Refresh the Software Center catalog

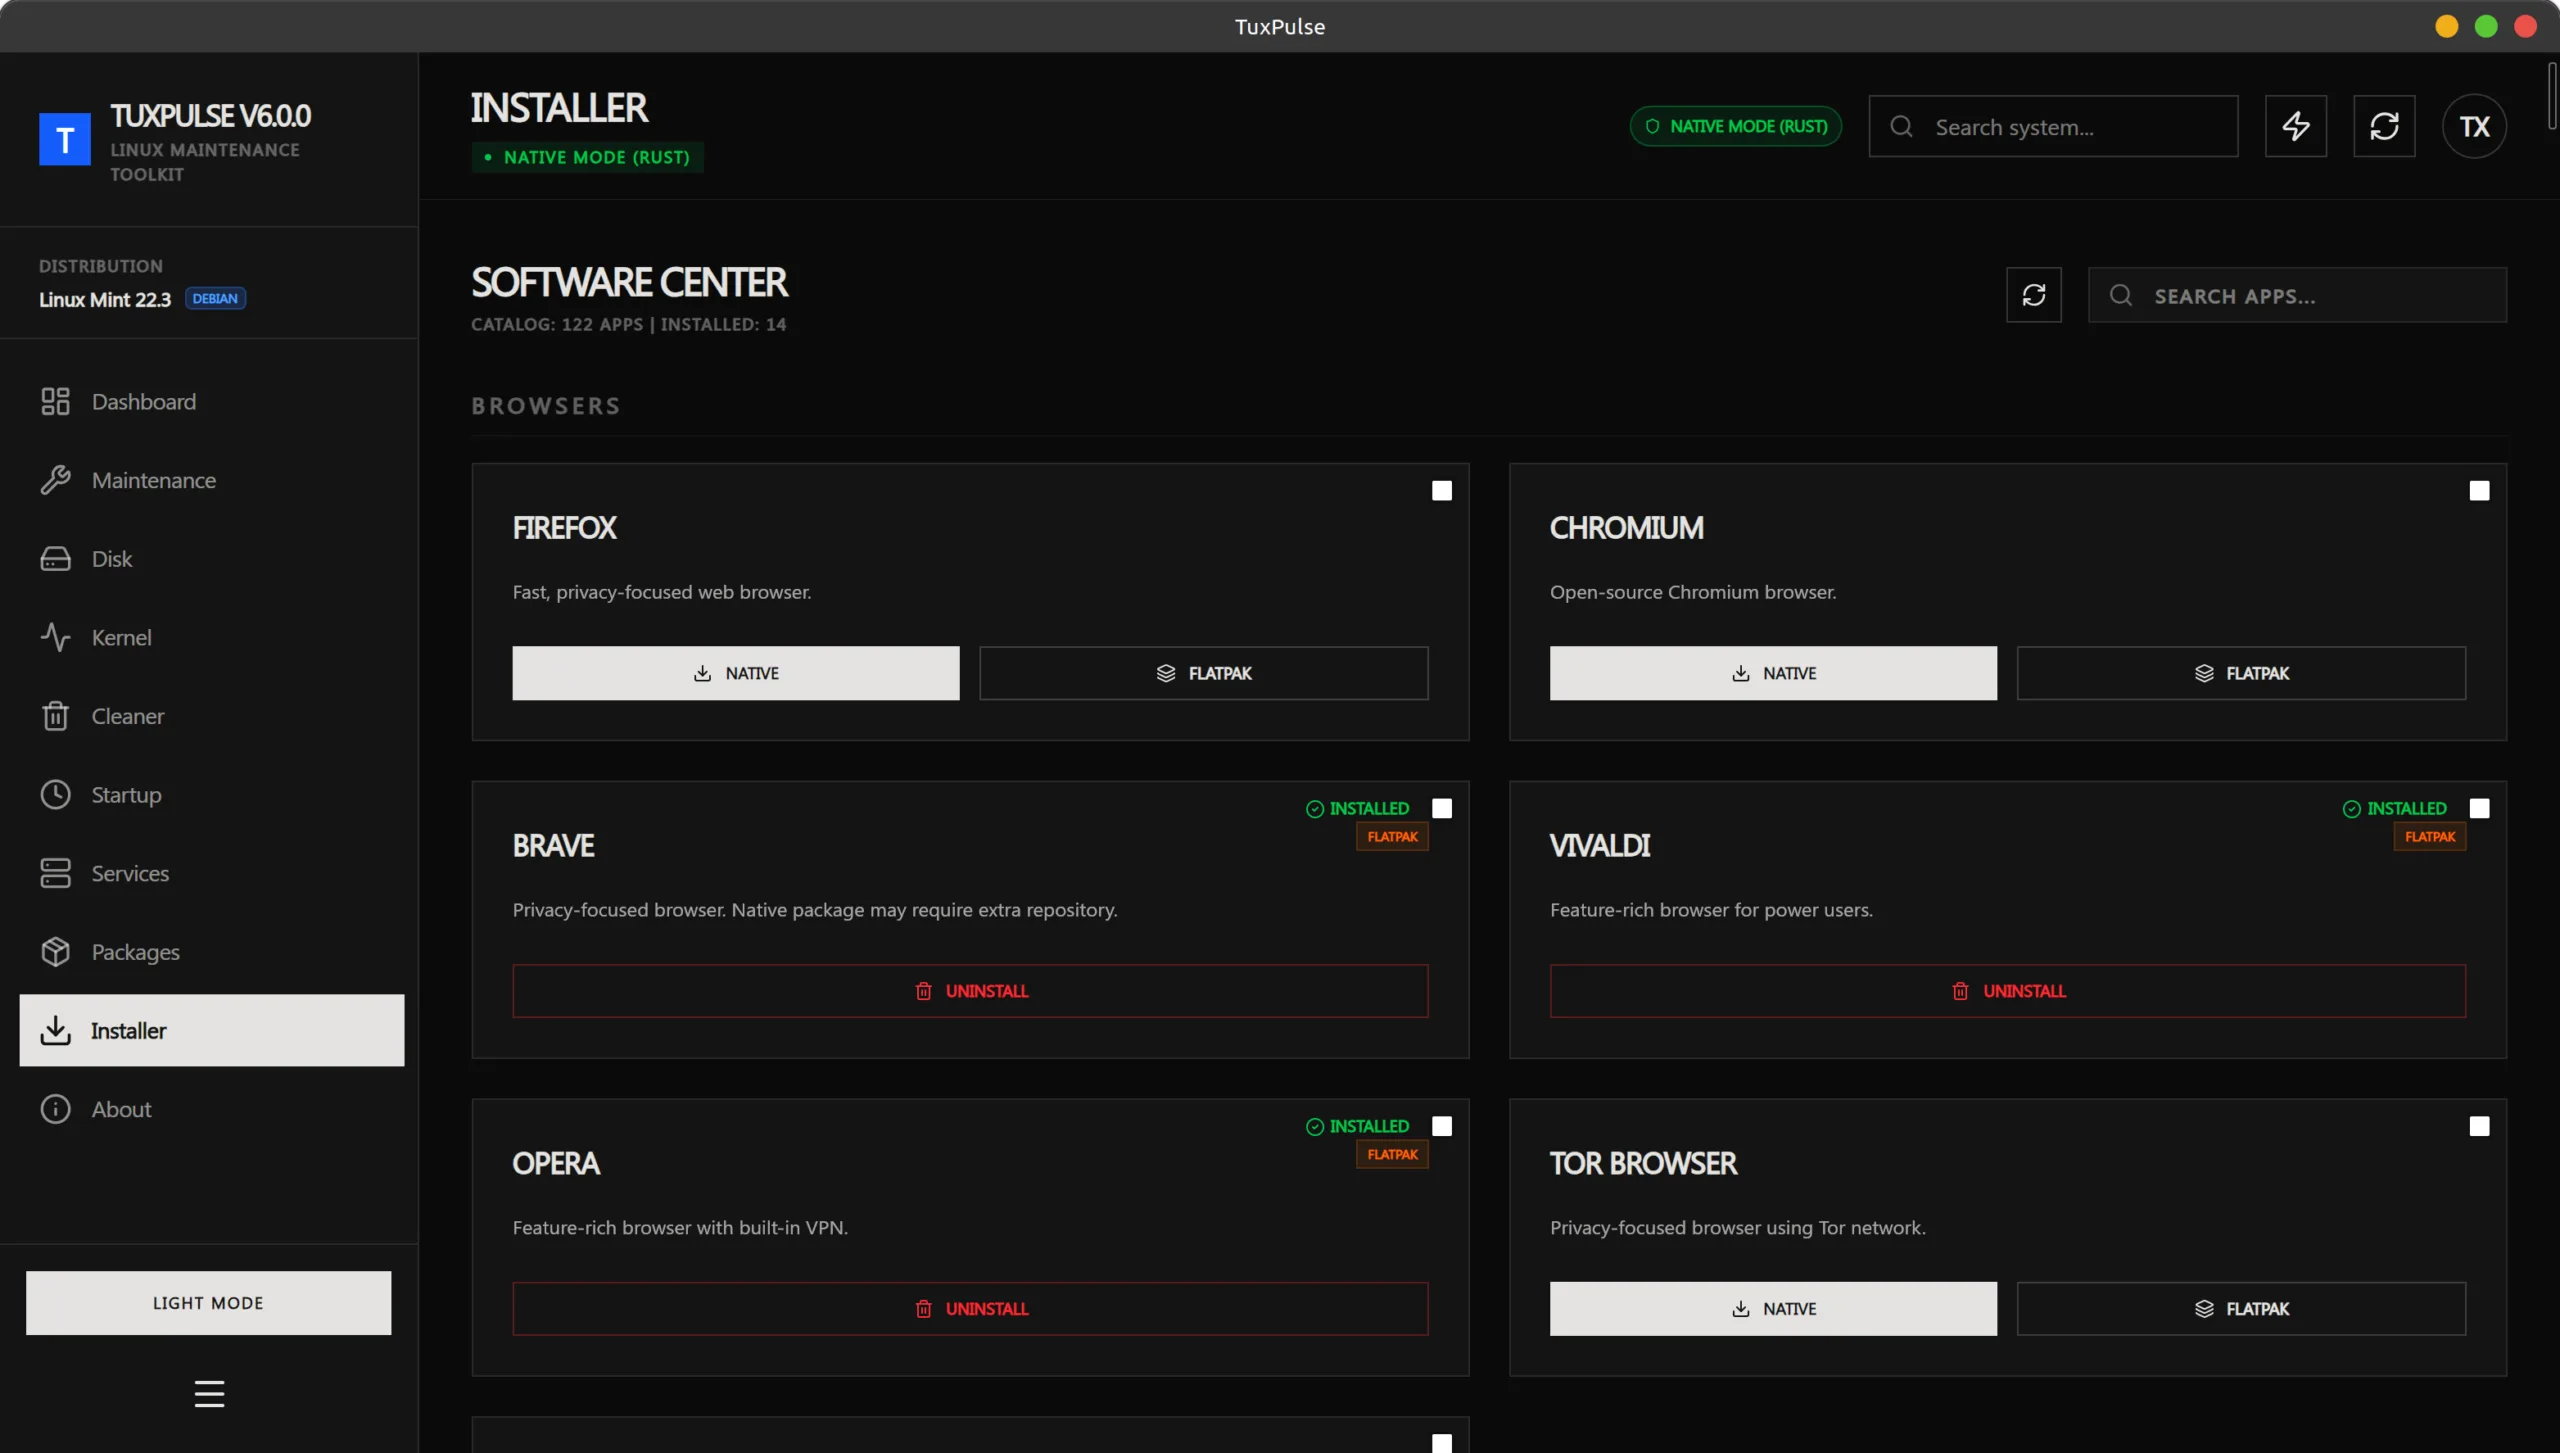click(2033, 295)
